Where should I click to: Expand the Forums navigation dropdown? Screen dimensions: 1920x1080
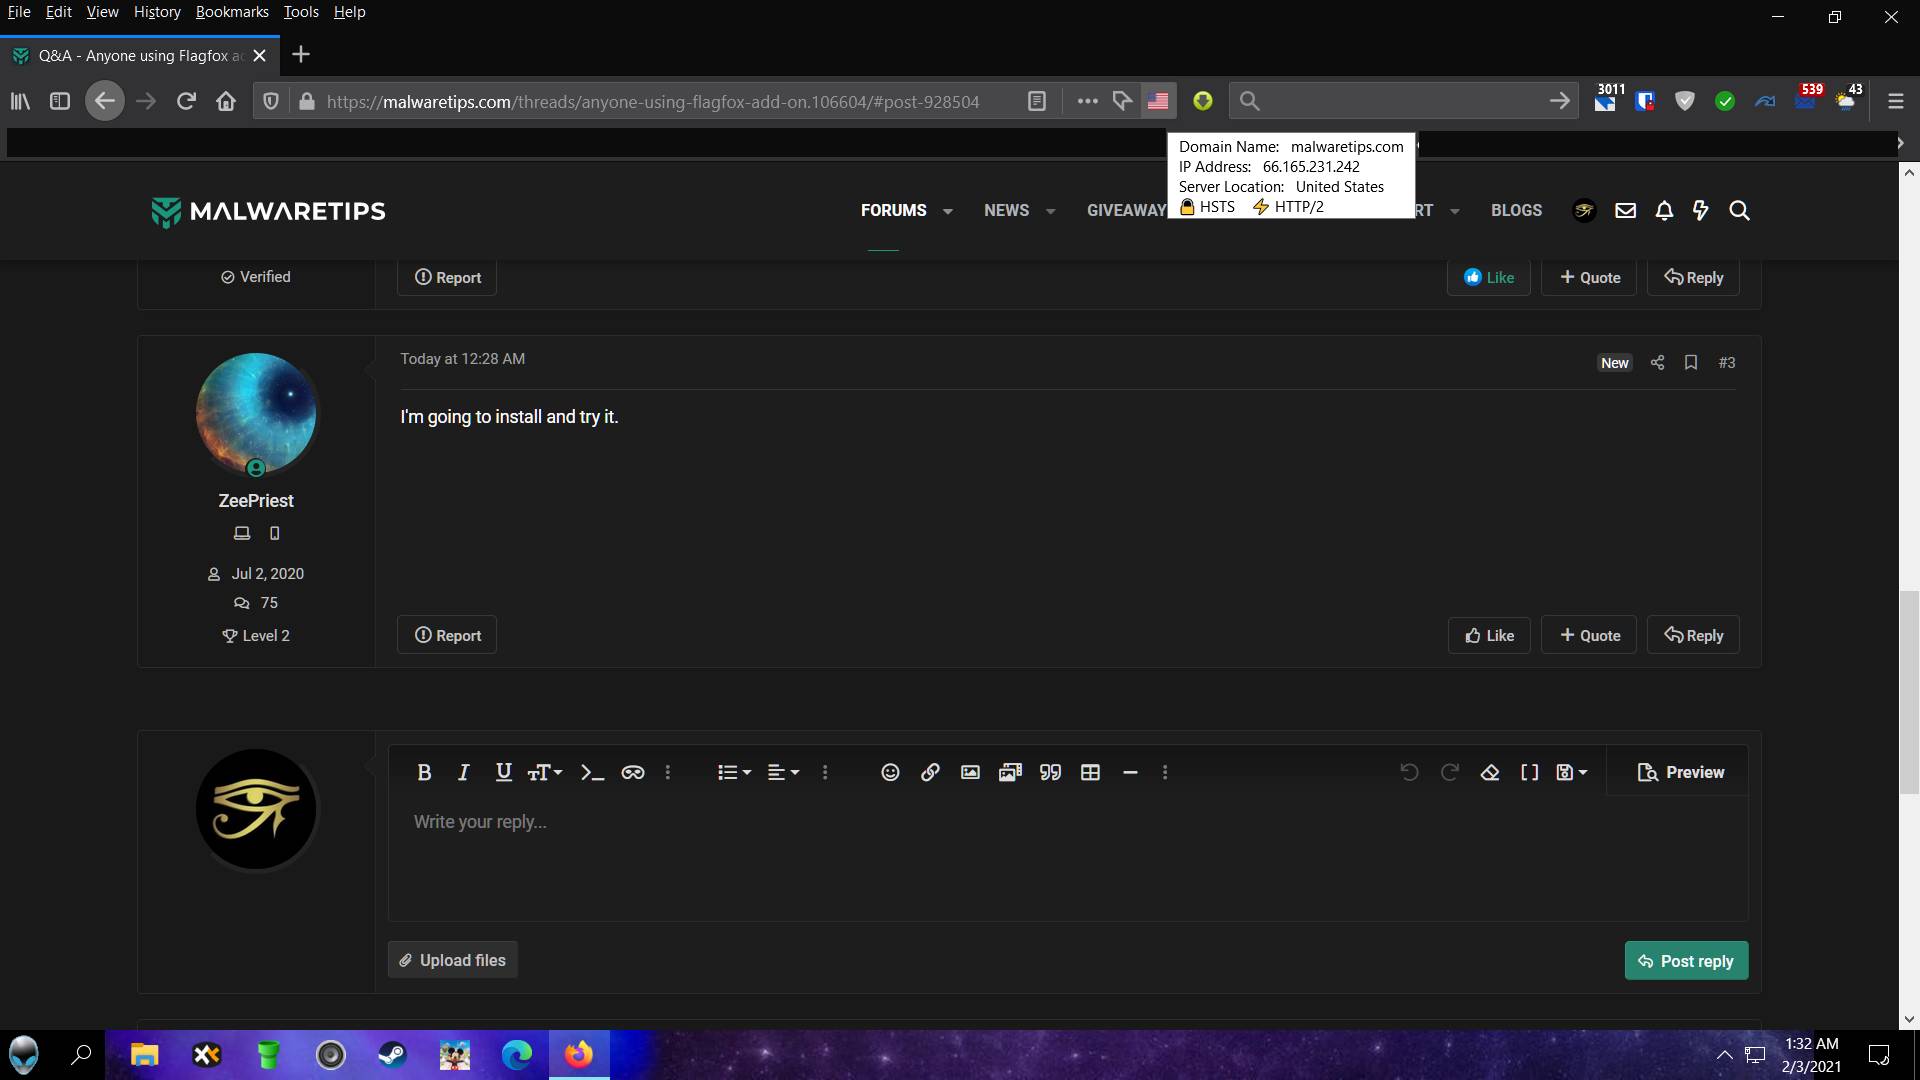tap(947, 211)
